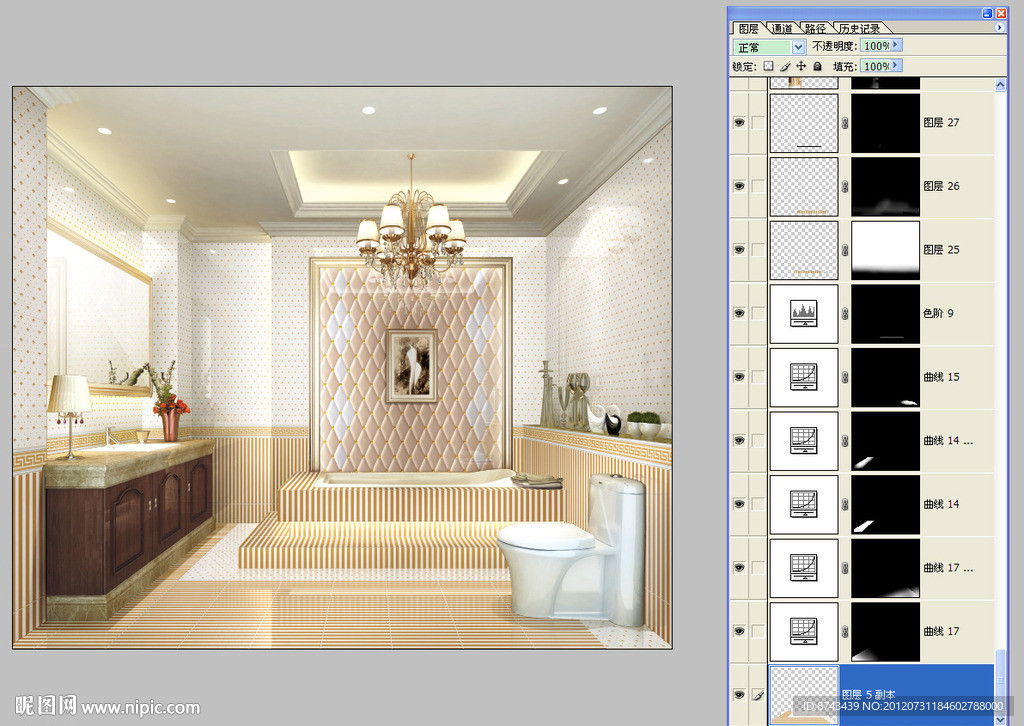Screen dimensions: 1024x726
Task: Select the 色阶 9 levels adjustment icon
Action: 804,313
